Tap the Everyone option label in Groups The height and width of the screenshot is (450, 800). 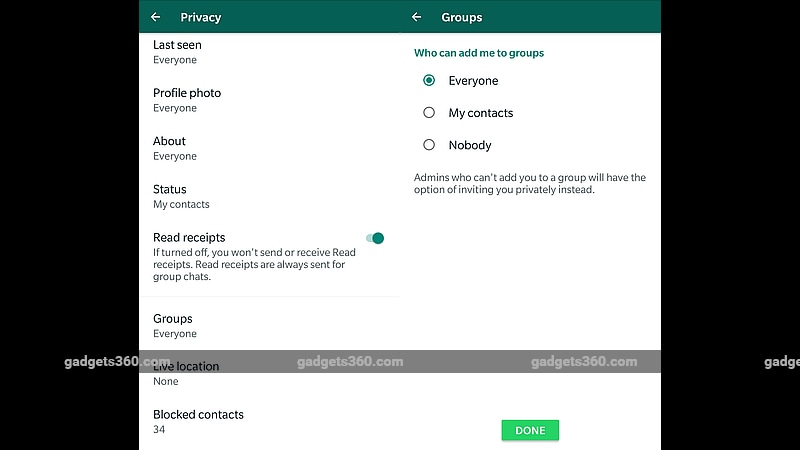click(473, 81)
